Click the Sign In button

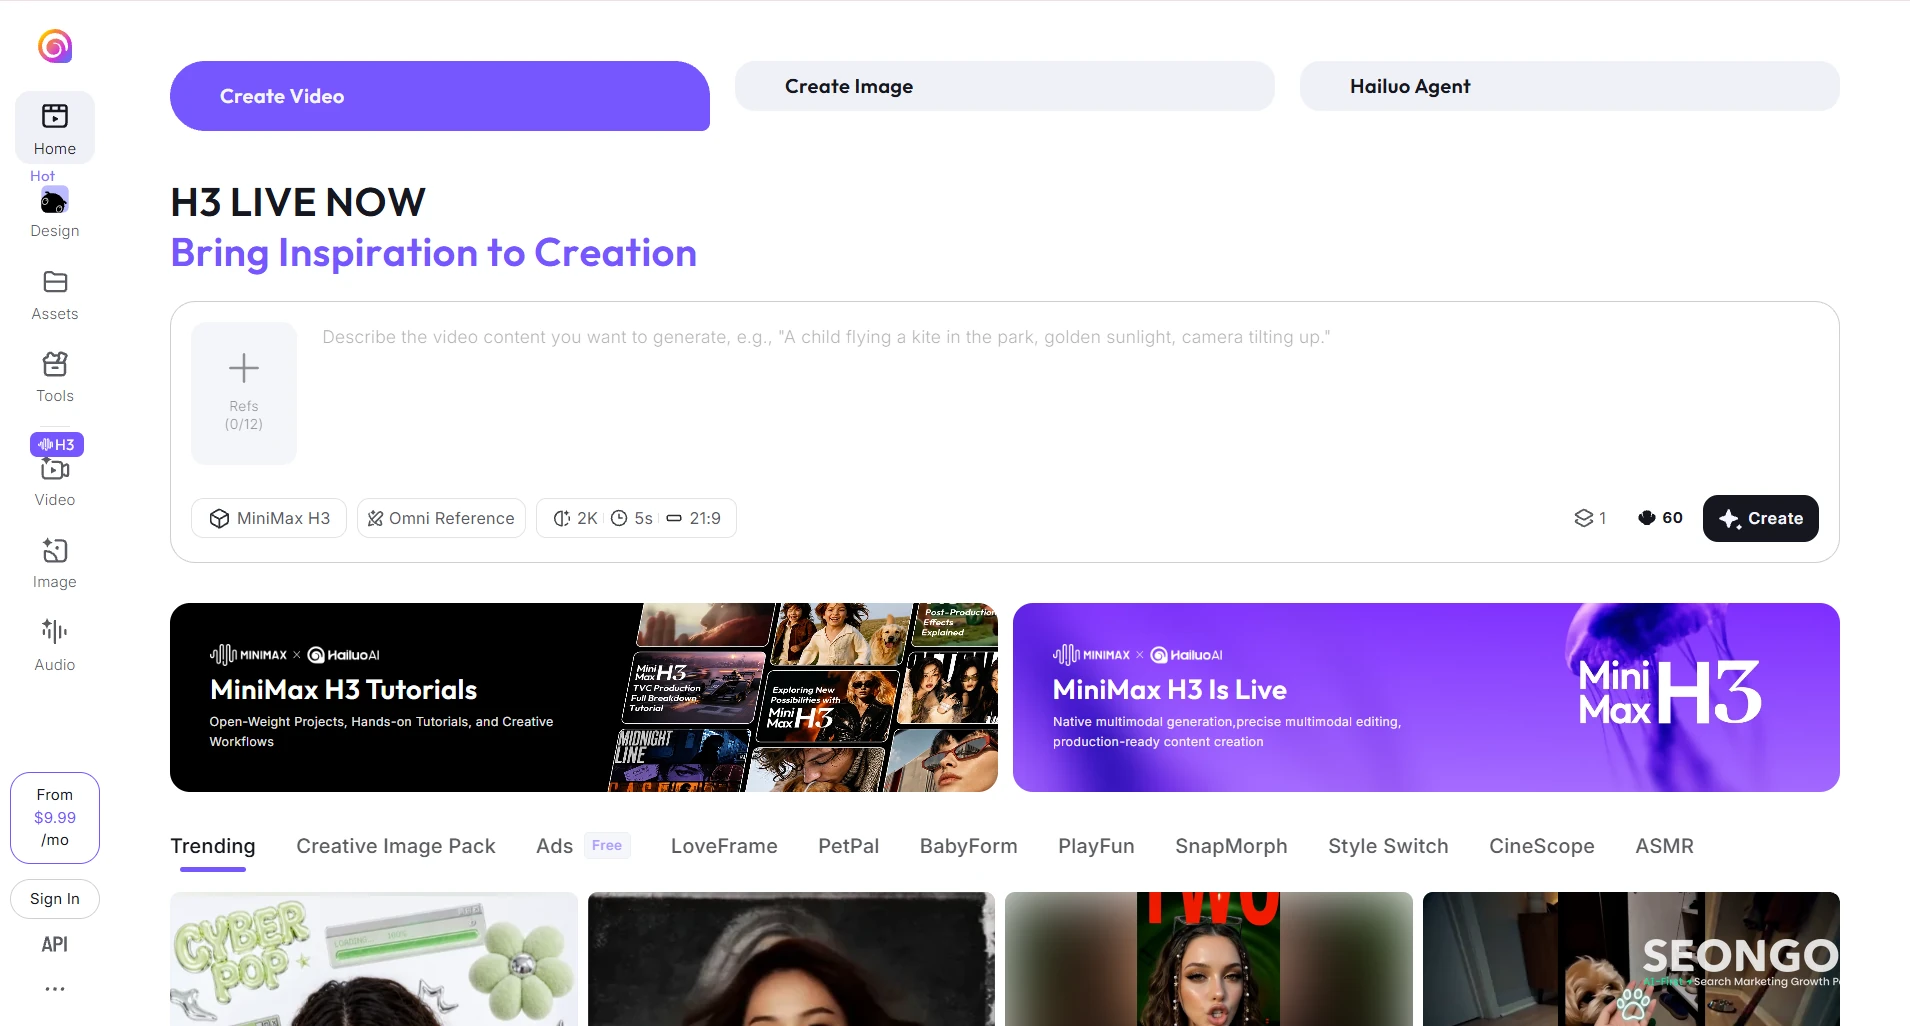point(55,899)
